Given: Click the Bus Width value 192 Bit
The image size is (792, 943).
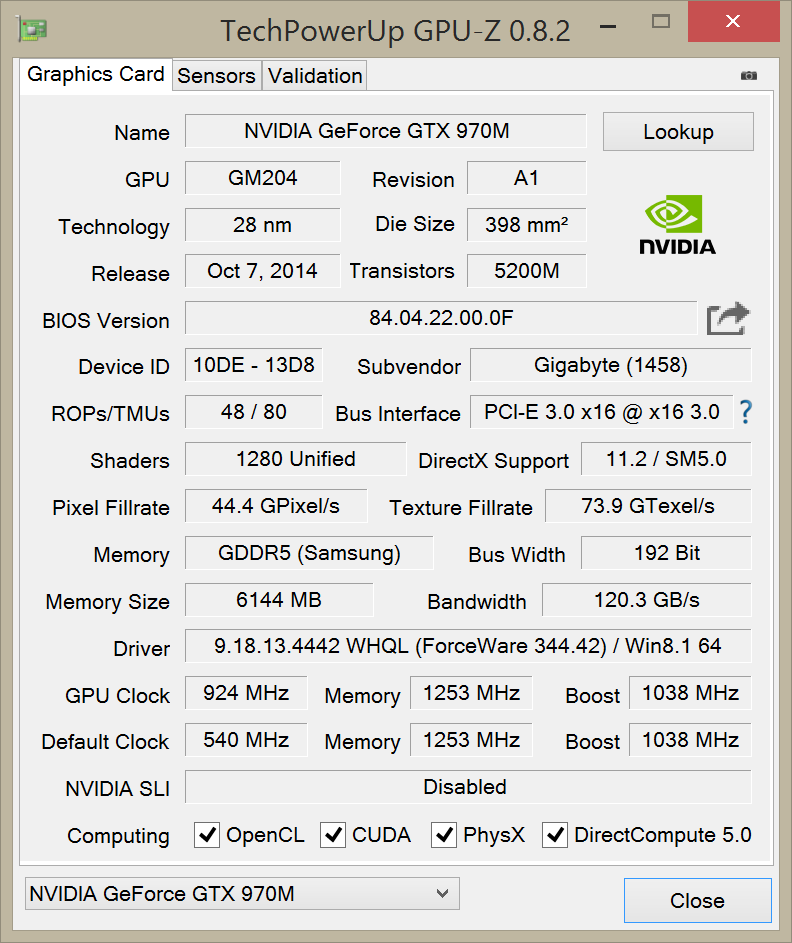Looking at the screenshot, I should pyautogui.click(x=666, y=553).
